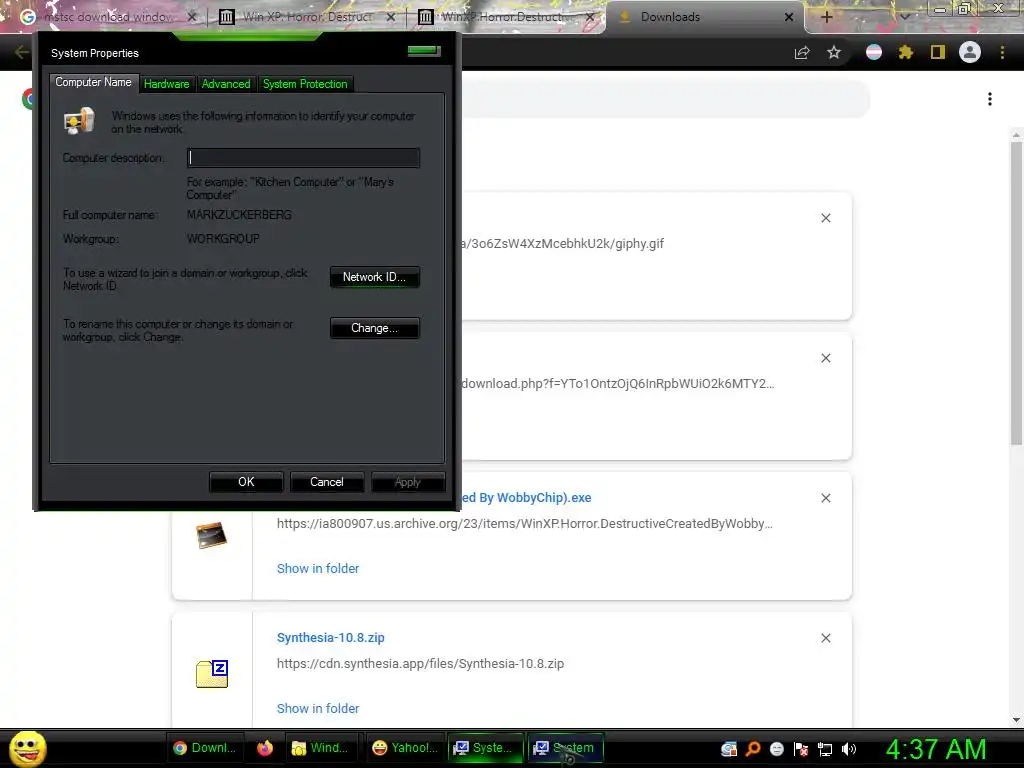
Task: Open the smiley-face Start button
Action: pyautogui.click(x=27, y=748)
